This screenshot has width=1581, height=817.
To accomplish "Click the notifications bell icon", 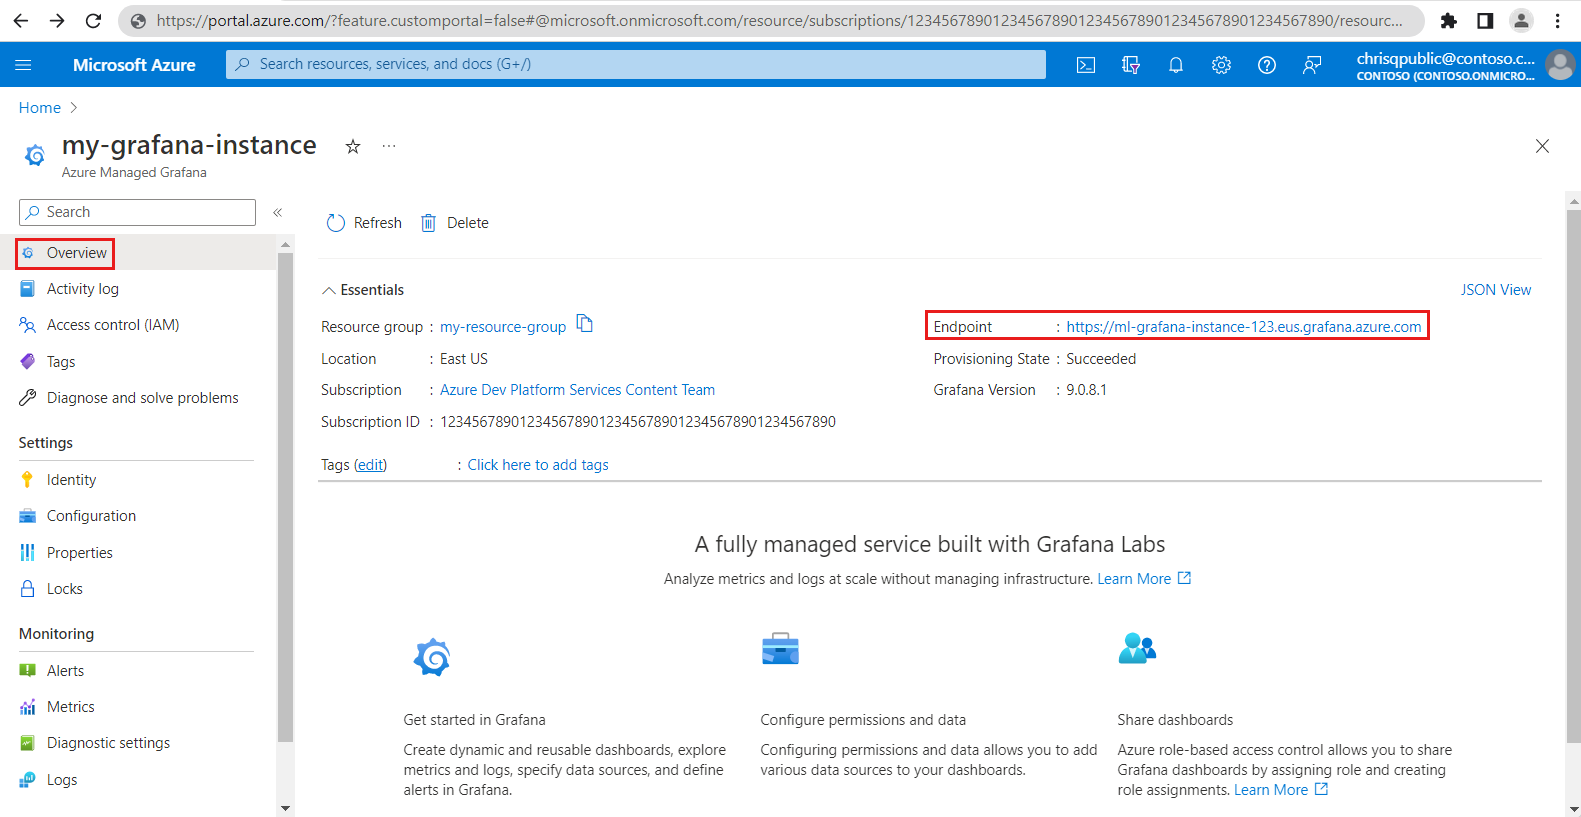I will pos(1176,65).
